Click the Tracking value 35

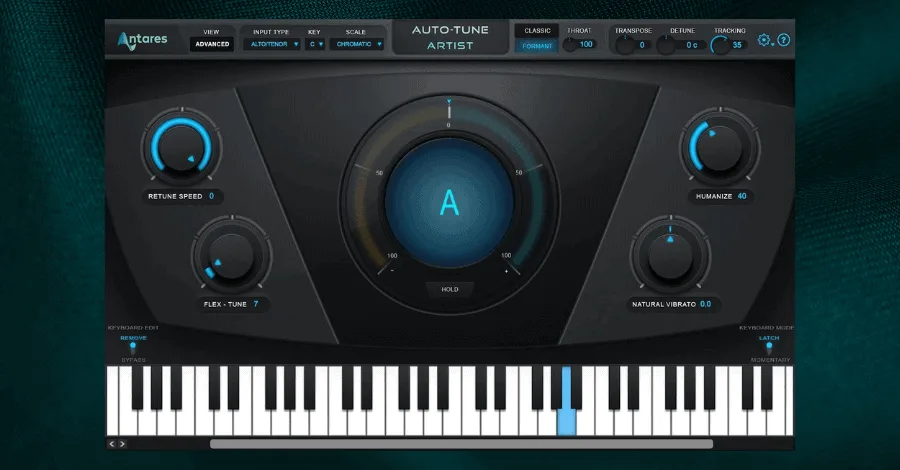point(737,45)
